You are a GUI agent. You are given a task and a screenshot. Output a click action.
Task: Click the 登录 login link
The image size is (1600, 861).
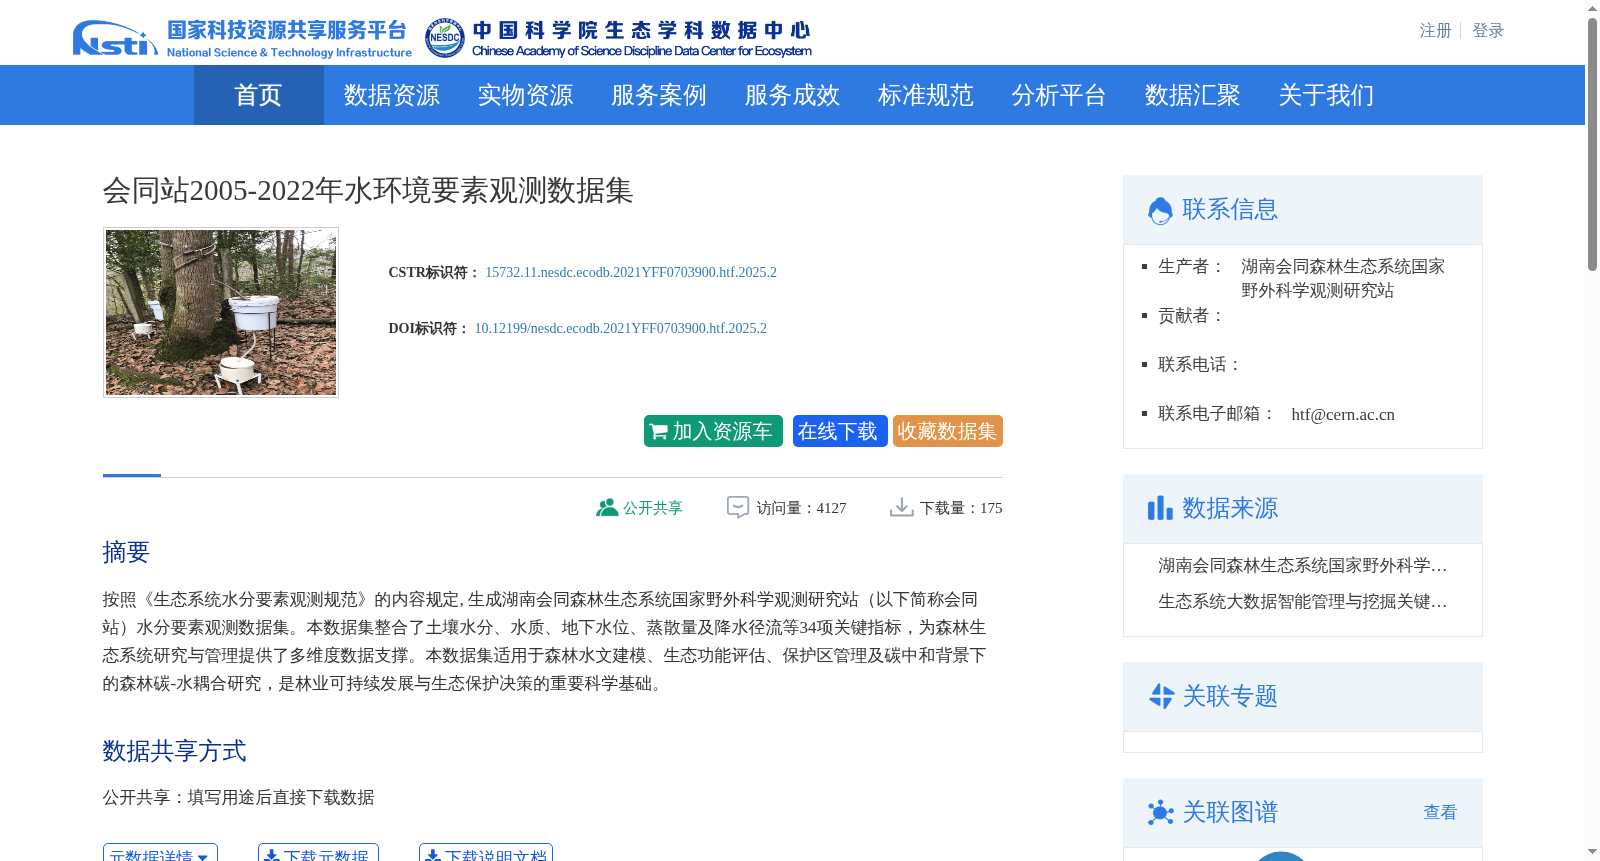pyautogui.click(x=1488, y=31)
